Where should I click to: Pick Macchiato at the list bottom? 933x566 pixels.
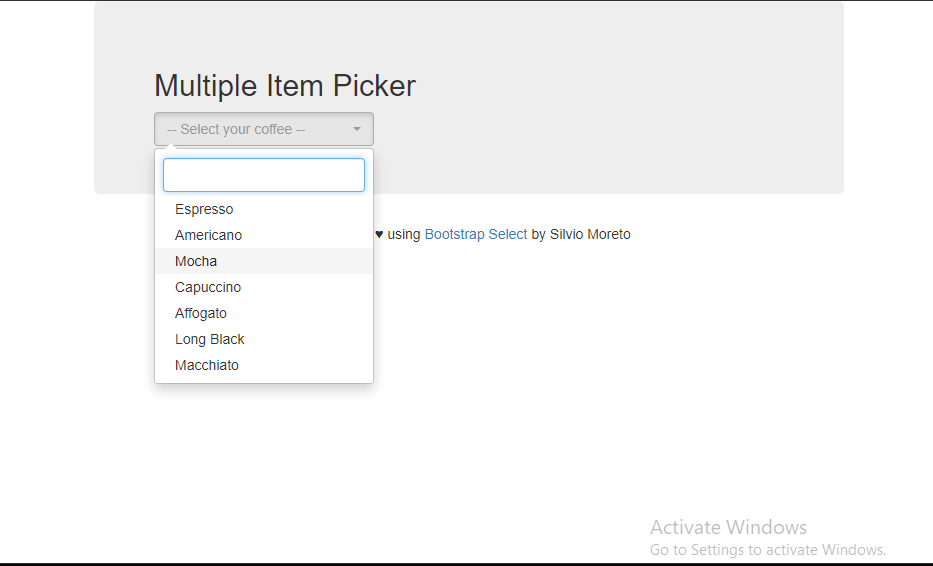point(264,365)
